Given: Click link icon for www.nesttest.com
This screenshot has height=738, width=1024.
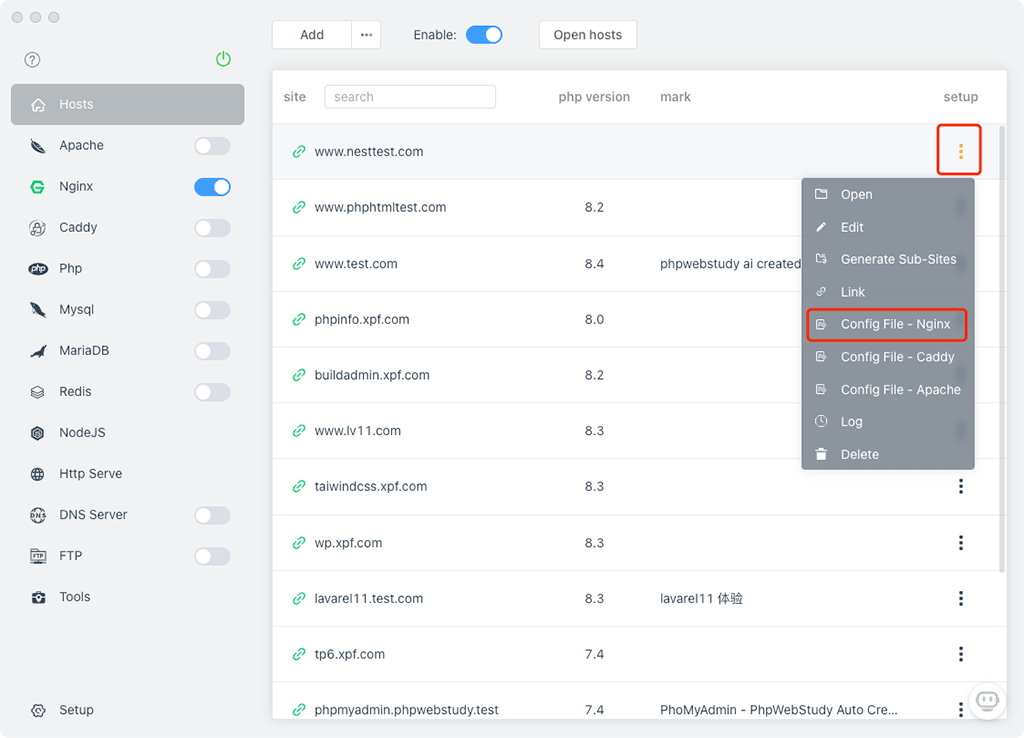Looking at the screenshot, I should (x=299, y=152).
